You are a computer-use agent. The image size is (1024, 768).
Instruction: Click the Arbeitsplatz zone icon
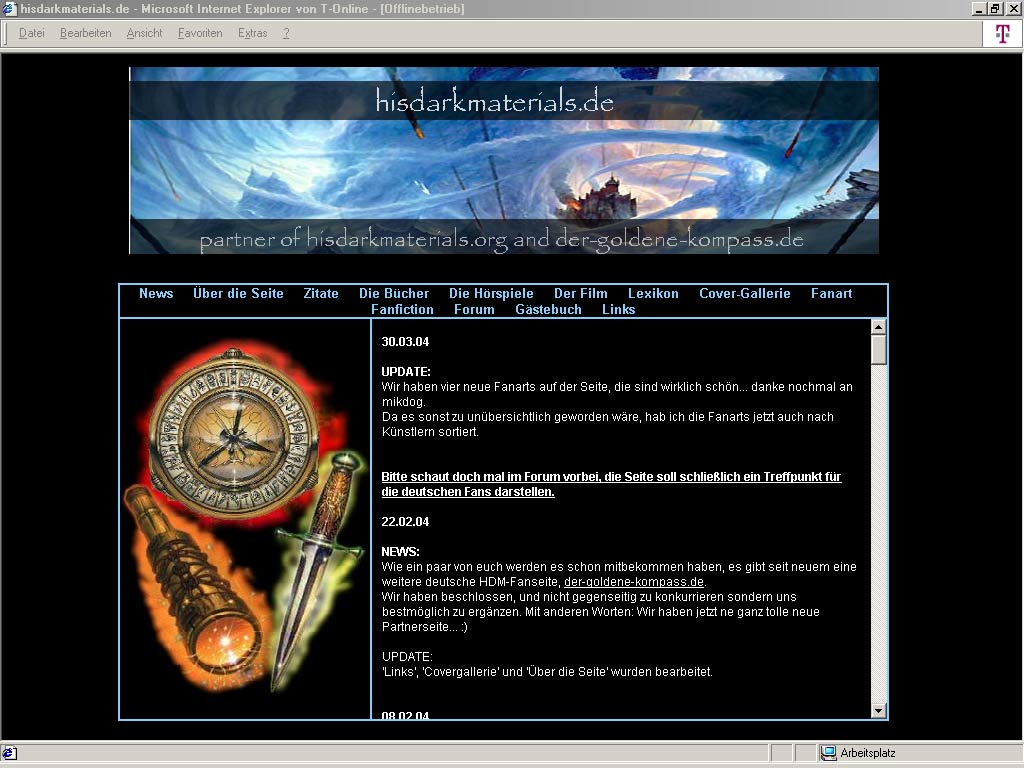(829, 753)
